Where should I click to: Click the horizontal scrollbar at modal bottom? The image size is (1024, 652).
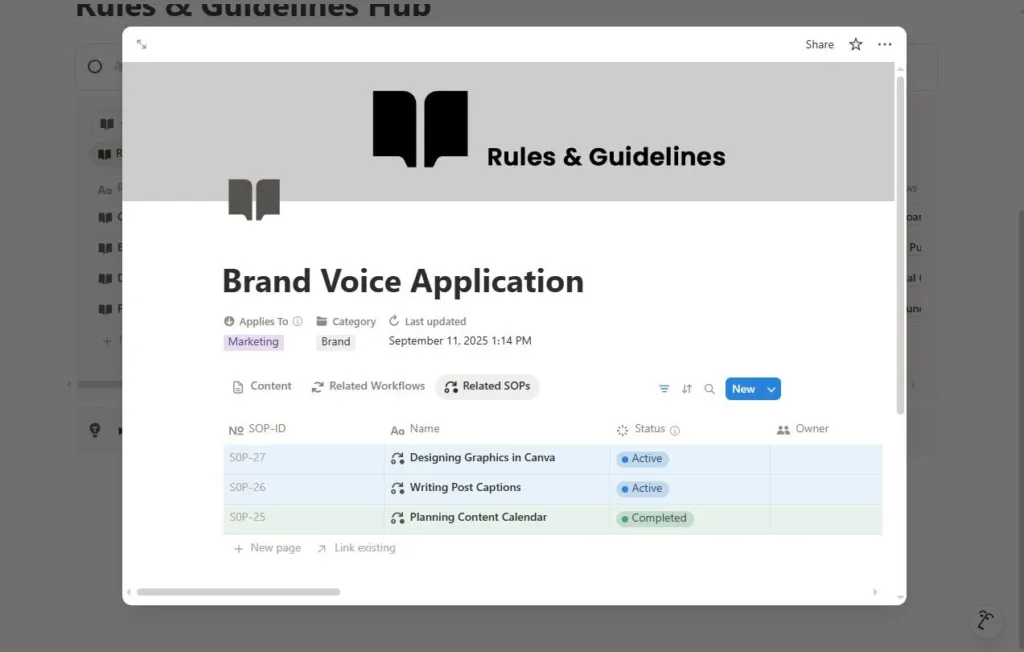coord(238,592)
